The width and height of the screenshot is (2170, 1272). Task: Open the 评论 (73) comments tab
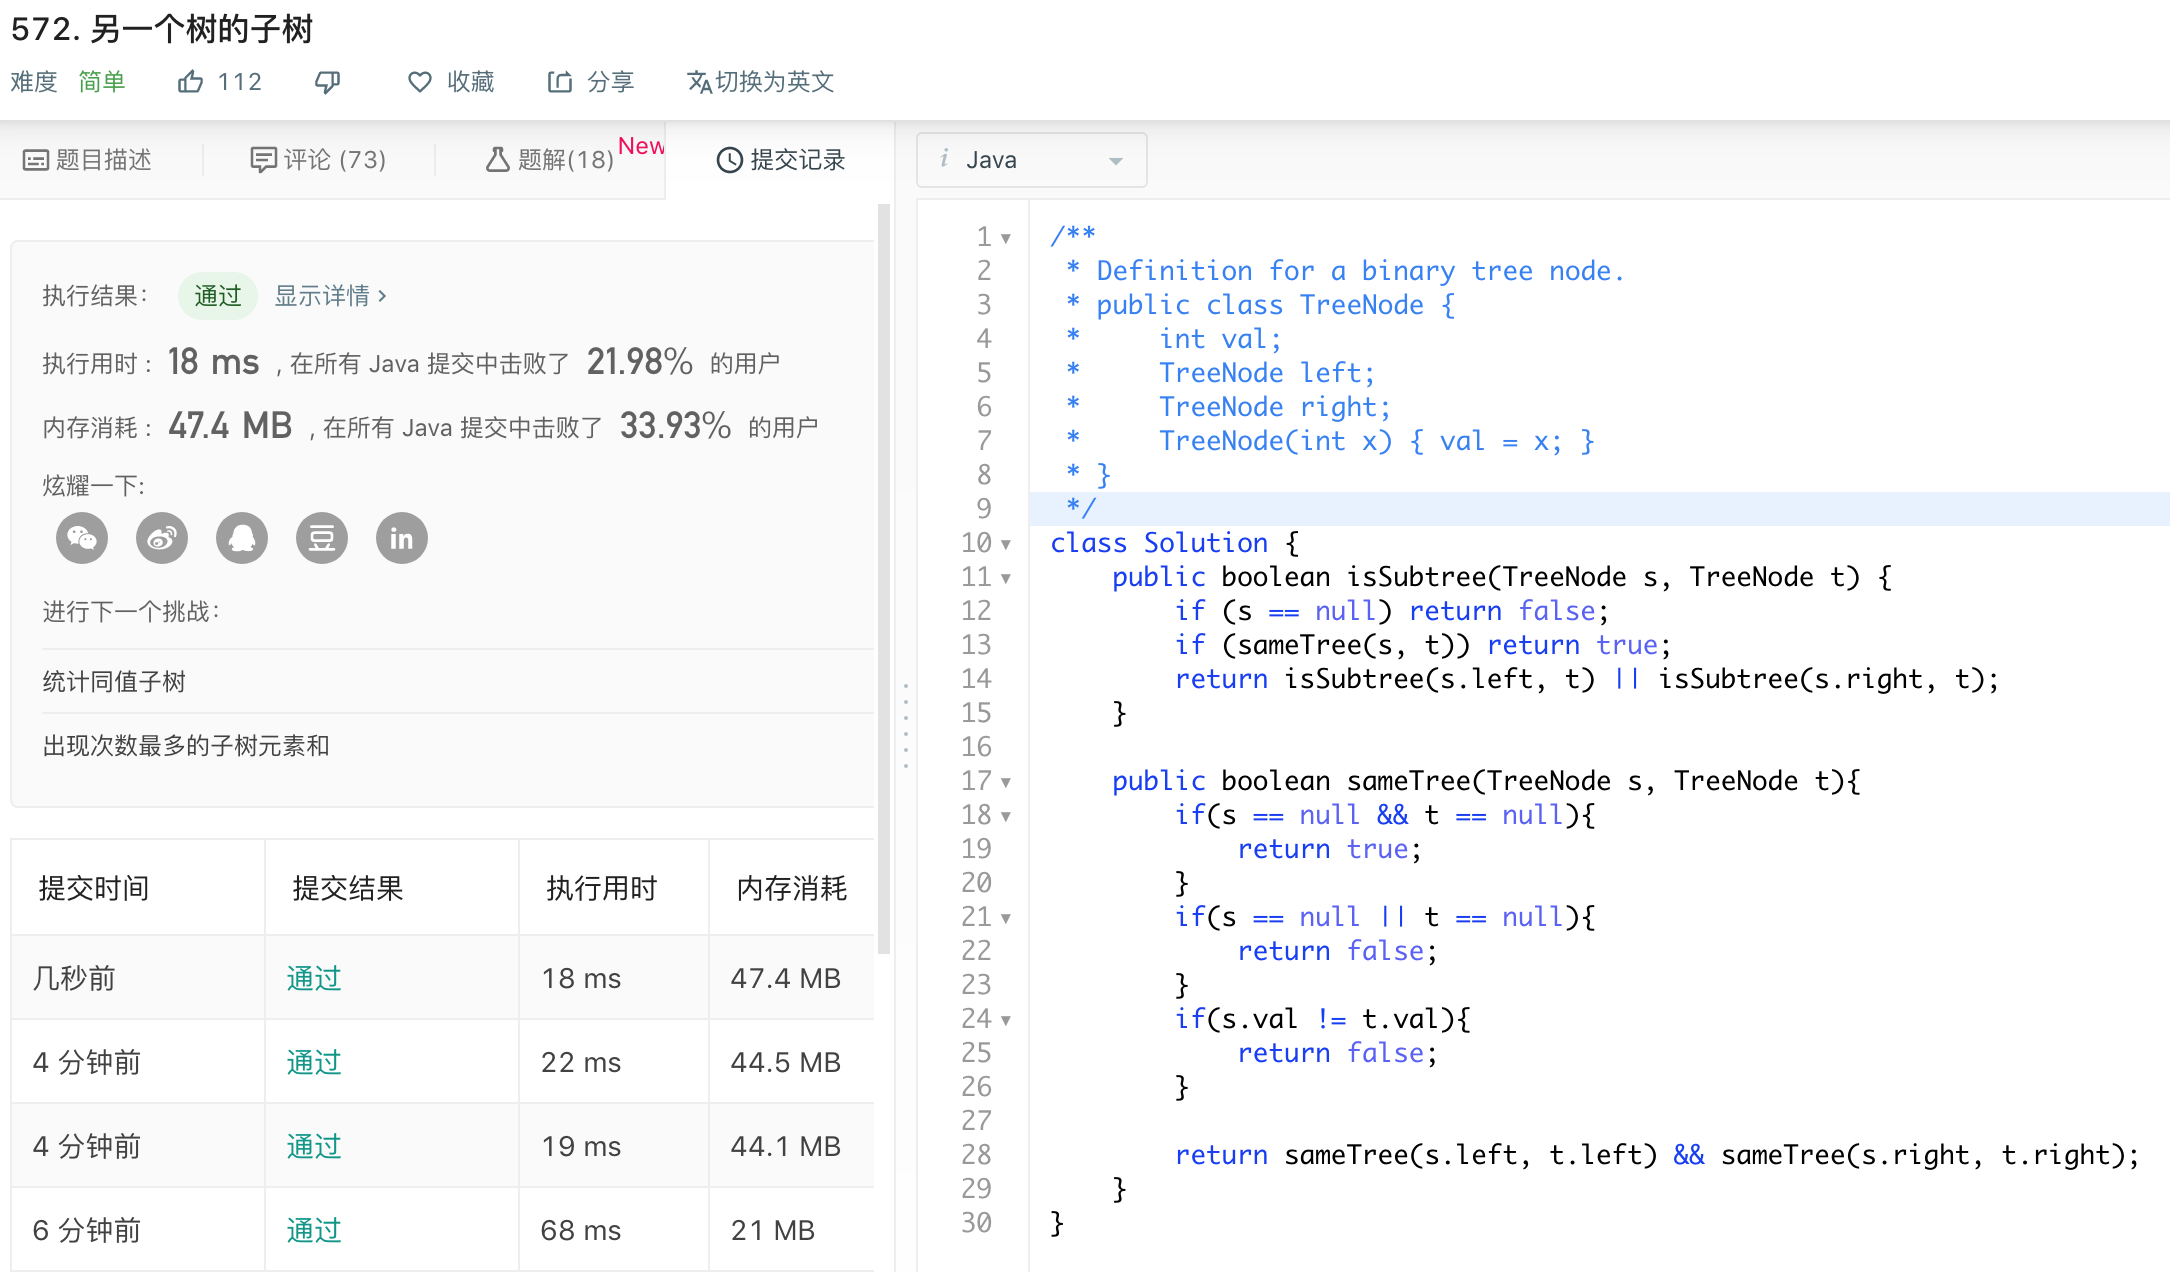[318, 160]
